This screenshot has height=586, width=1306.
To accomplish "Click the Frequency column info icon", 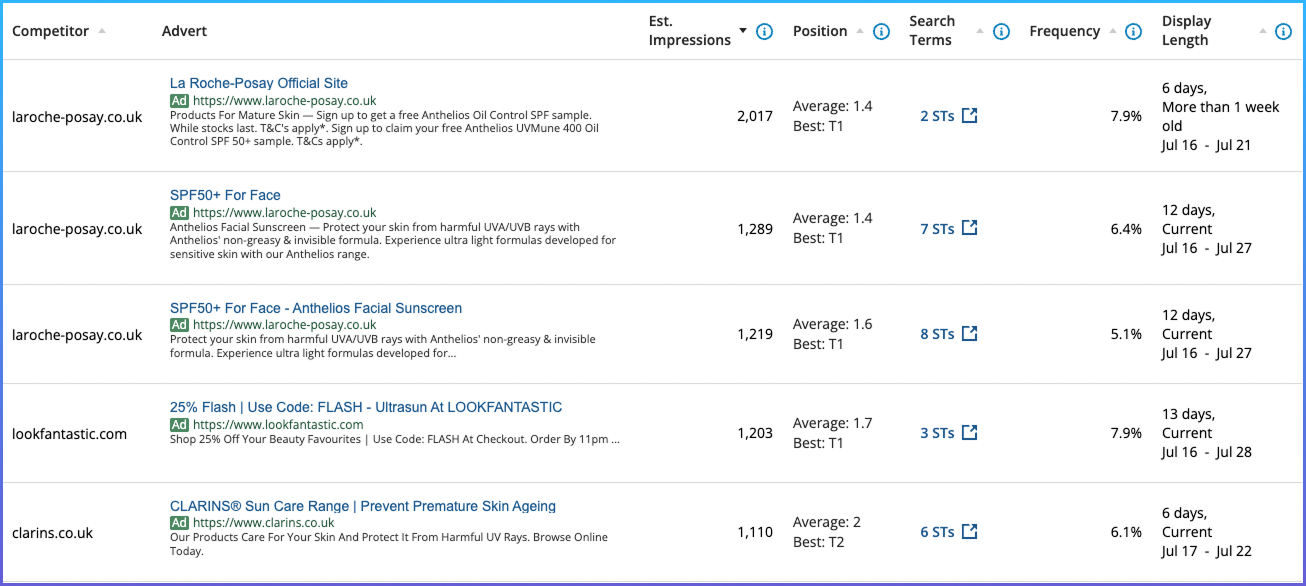I will (x=1133, y=31).
